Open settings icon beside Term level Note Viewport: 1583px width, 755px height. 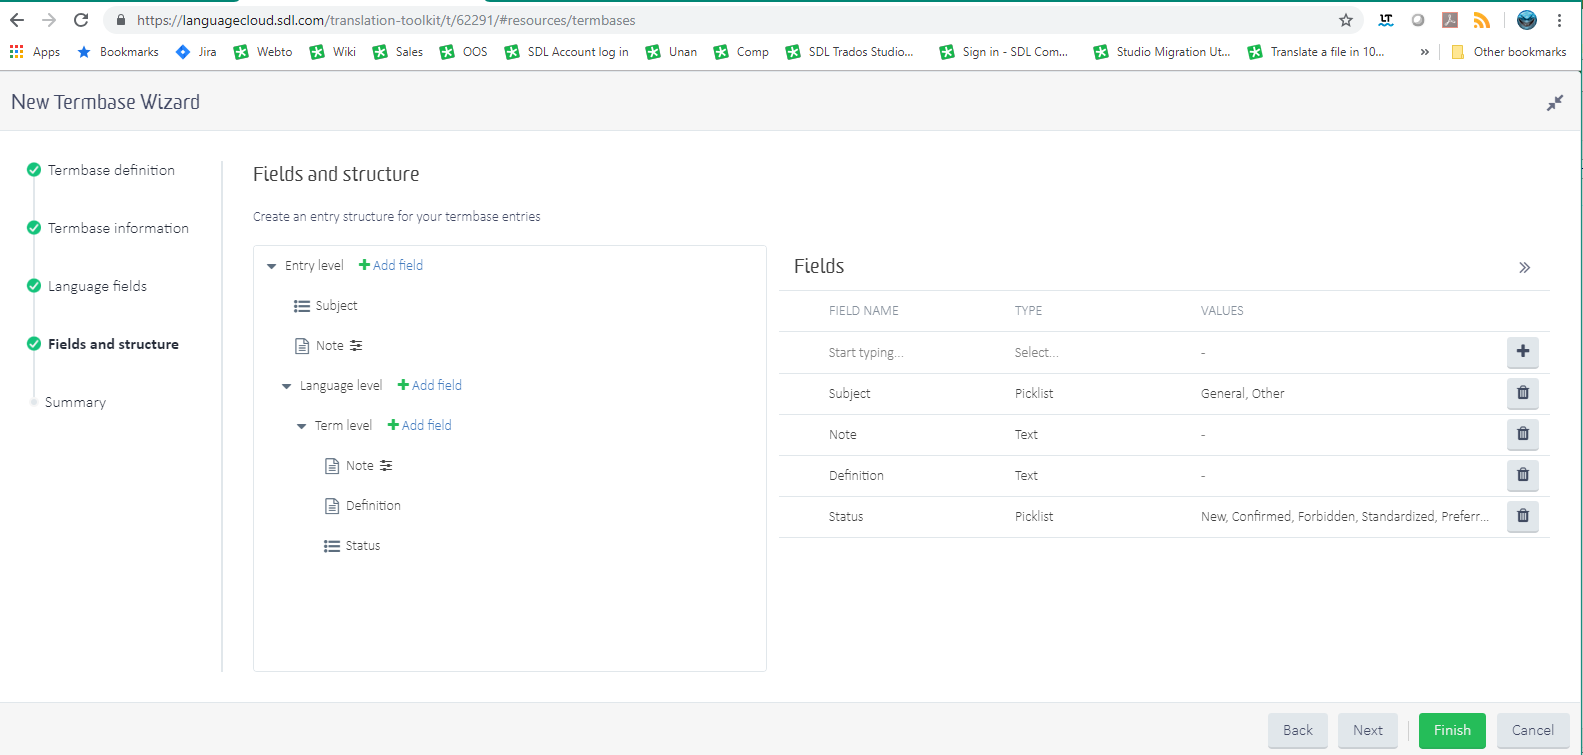pos(386,466)
